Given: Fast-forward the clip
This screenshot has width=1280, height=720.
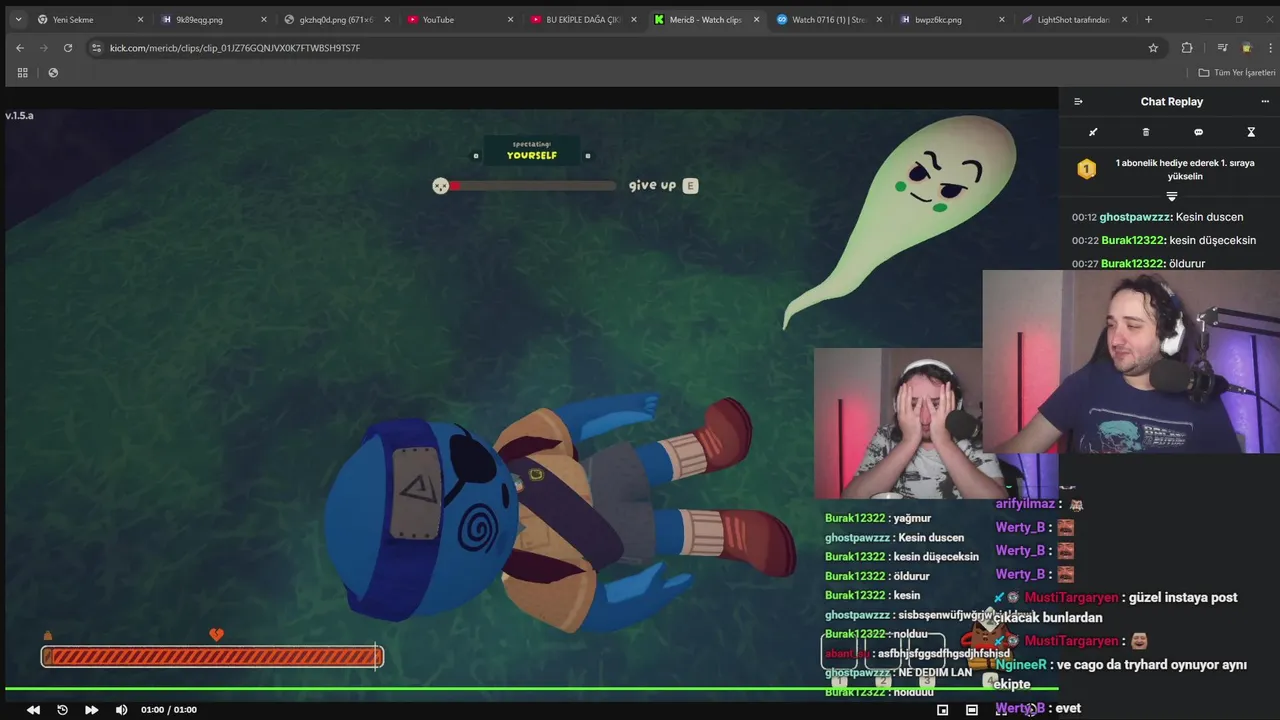Looking at the screenshot, I should 91,710.
